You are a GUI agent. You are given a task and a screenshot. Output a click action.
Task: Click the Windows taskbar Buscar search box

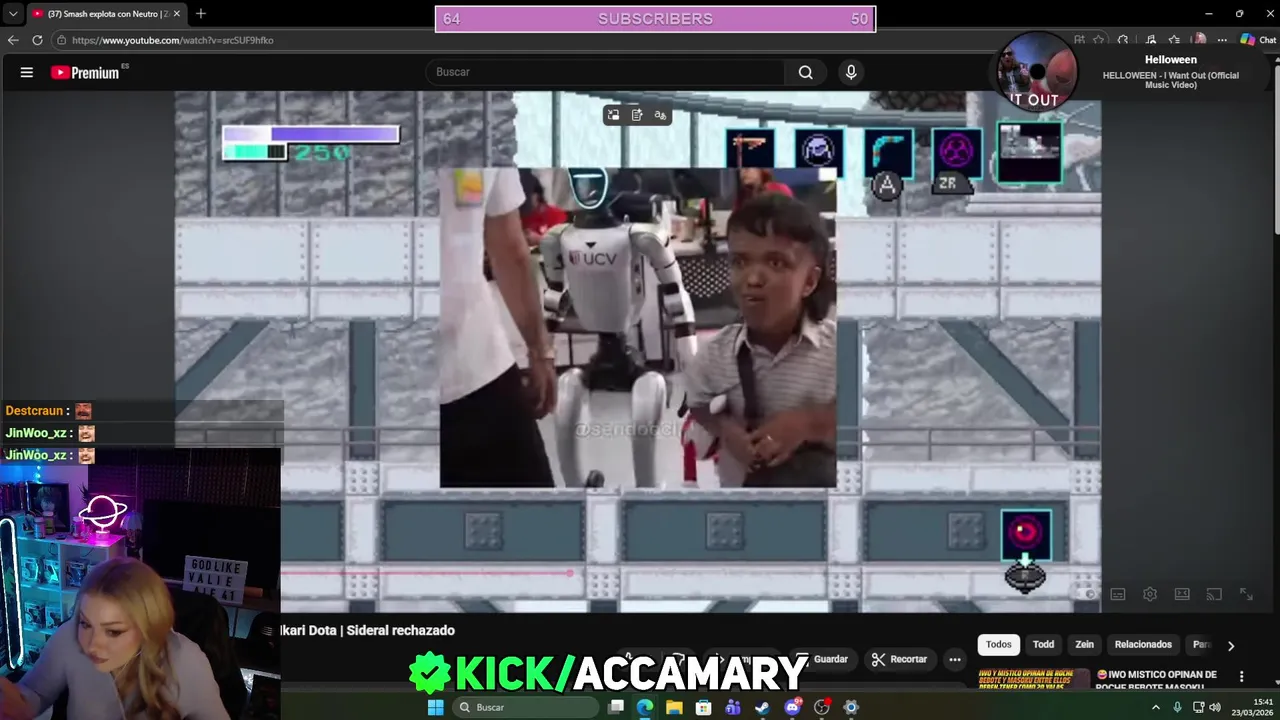coord(525,707)
